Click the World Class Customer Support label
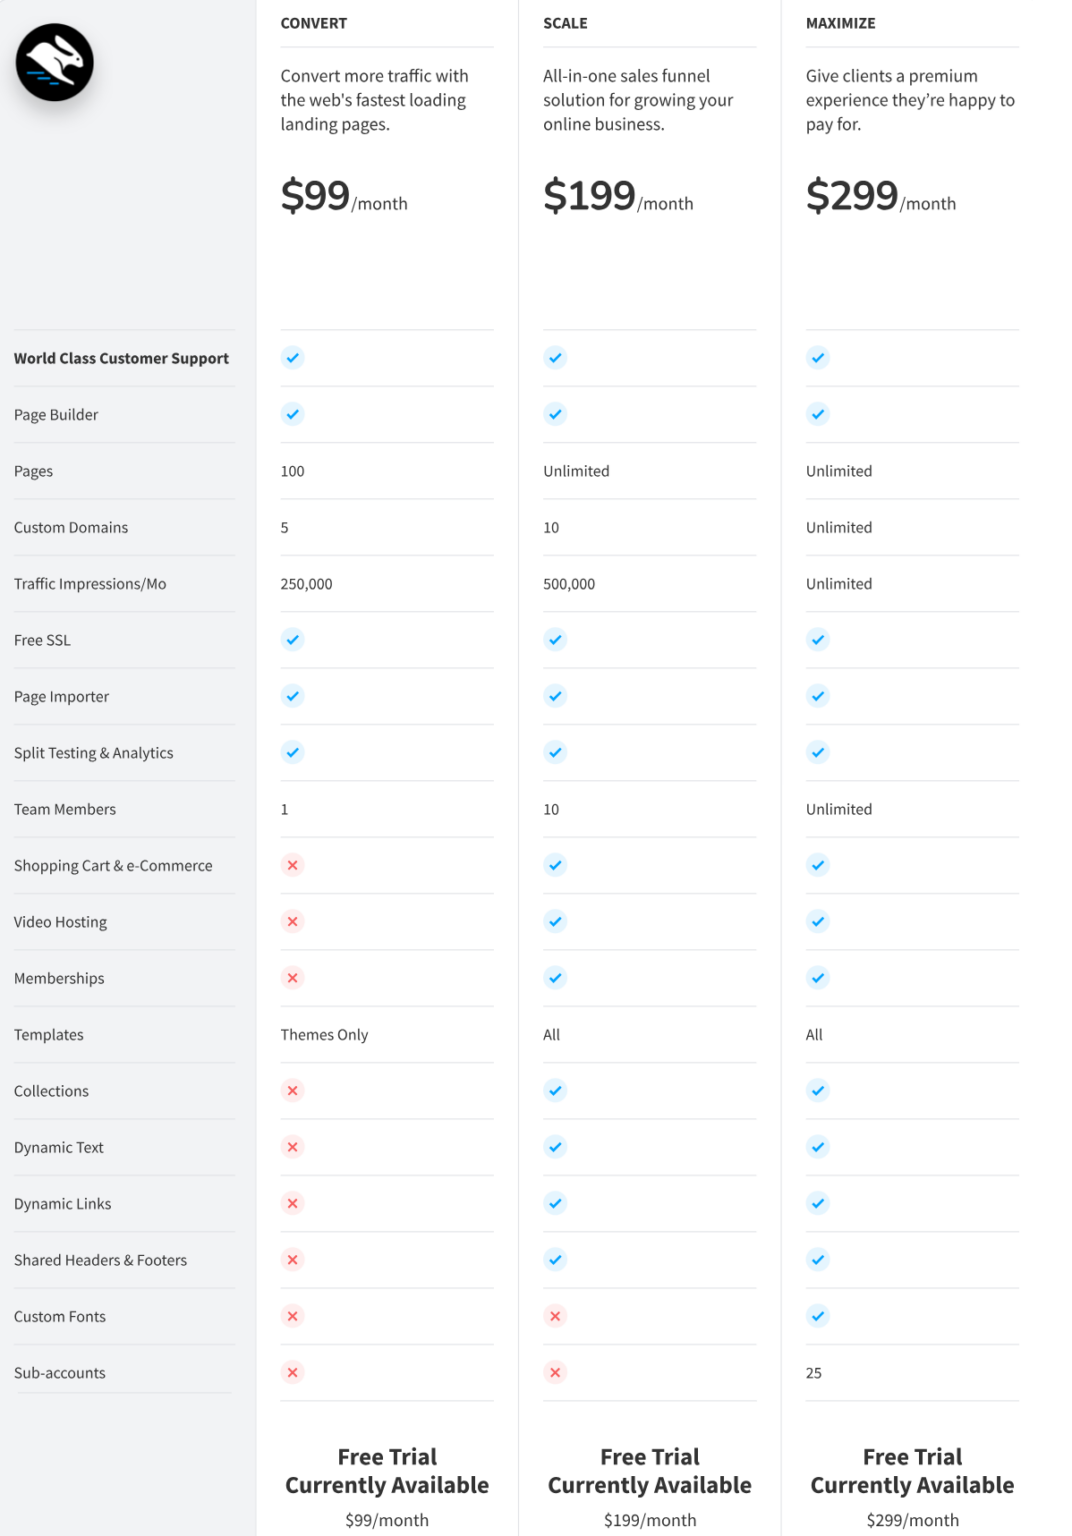 121,358
